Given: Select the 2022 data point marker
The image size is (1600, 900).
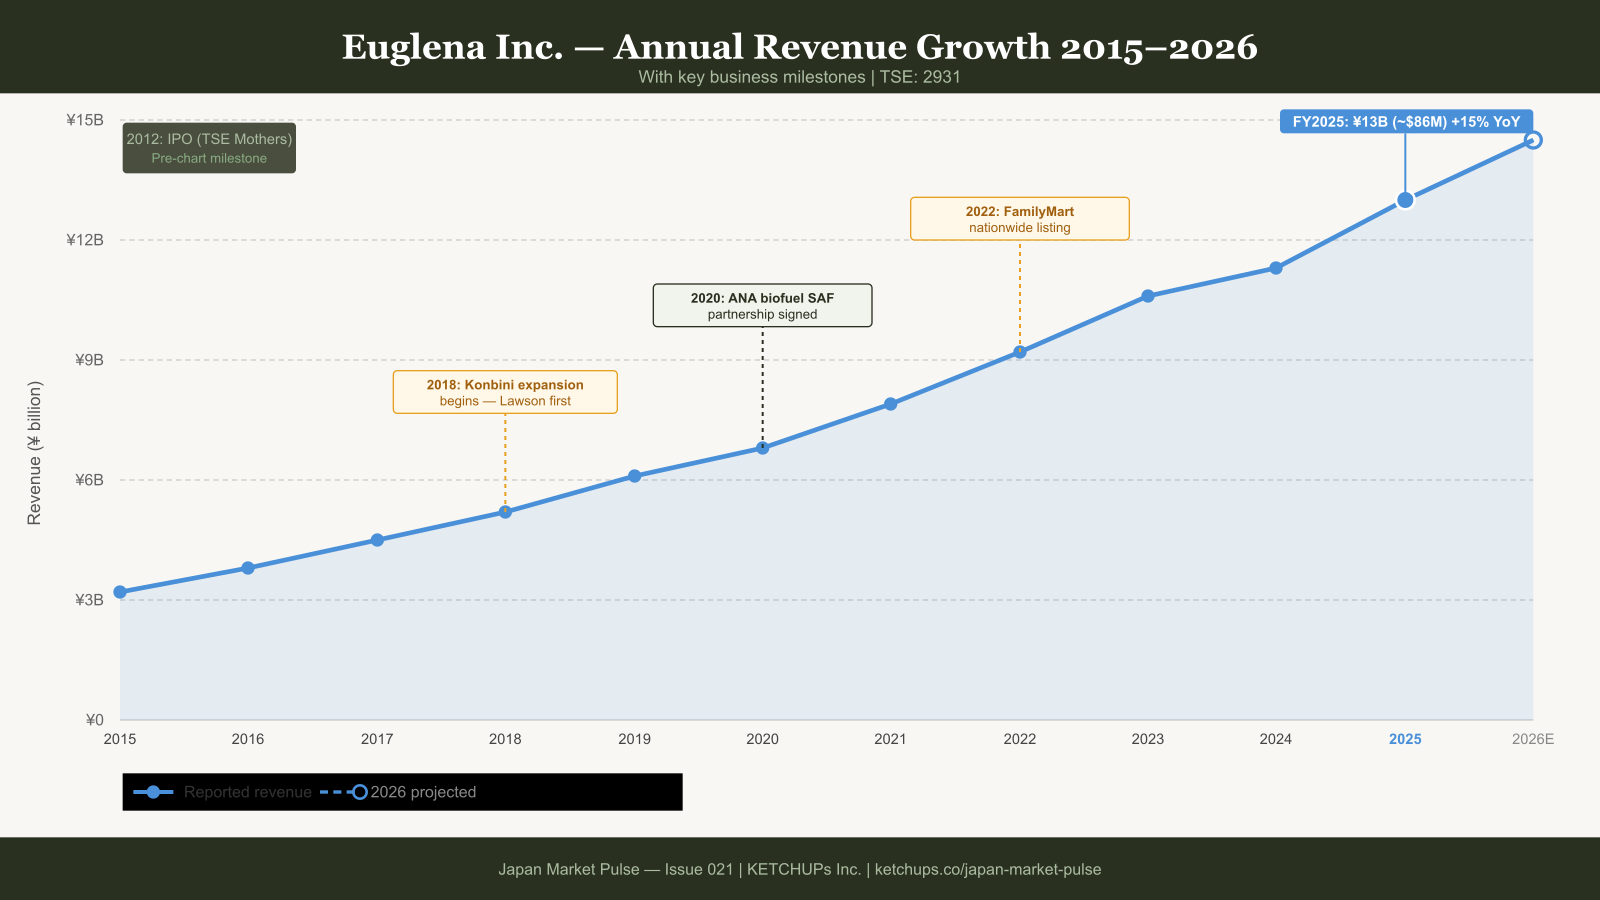Looking at the screenshot, I should [x=1020, y=352].
